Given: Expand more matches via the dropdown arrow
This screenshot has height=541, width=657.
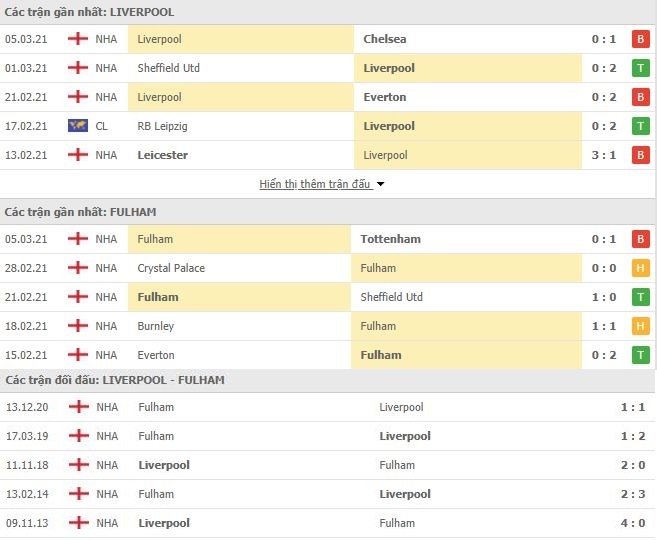Looking at the screenshot, I should point(380,184).
